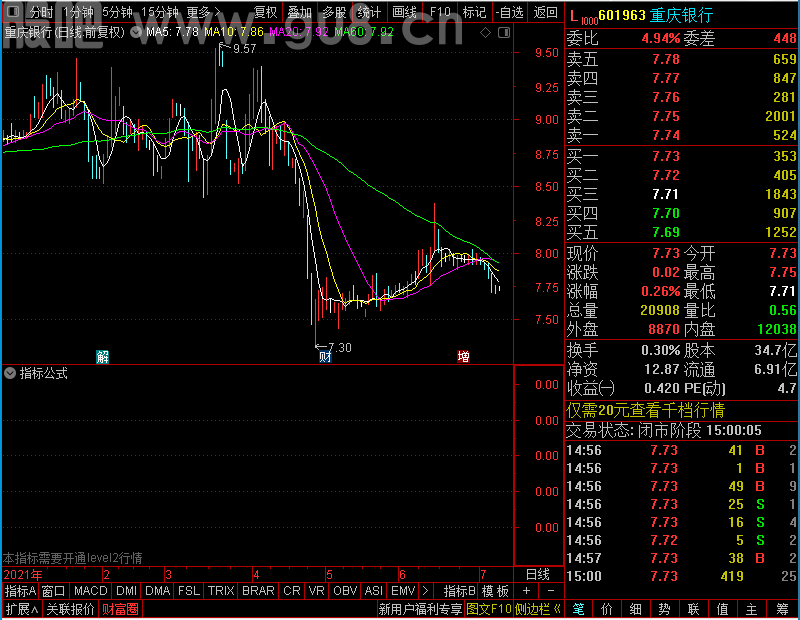Switch to 15分钟 chart period
Image resolution: width=800 pixels, height=620 pixels.
[160, 12]
